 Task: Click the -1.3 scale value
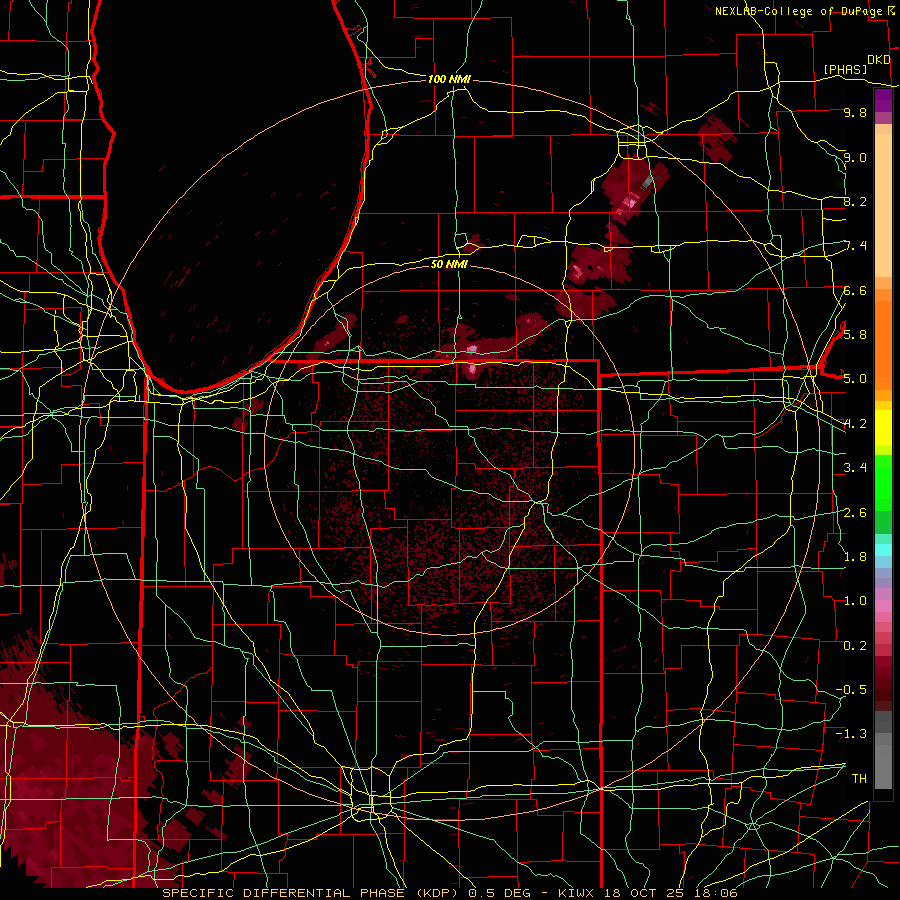coord(851,734)
